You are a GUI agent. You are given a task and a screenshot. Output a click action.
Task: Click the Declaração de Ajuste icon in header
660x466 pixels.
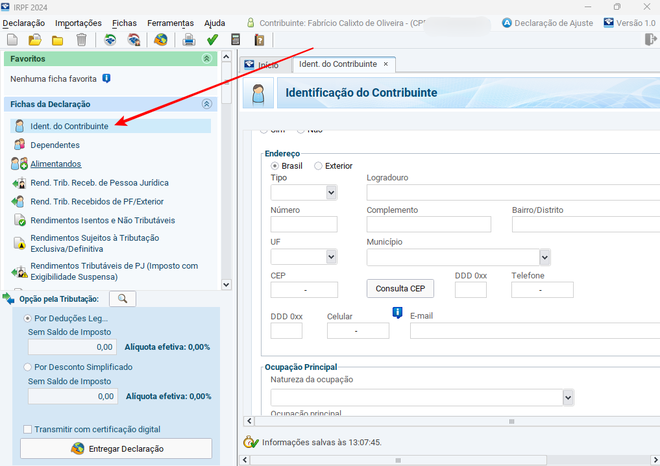coord(507,23)
